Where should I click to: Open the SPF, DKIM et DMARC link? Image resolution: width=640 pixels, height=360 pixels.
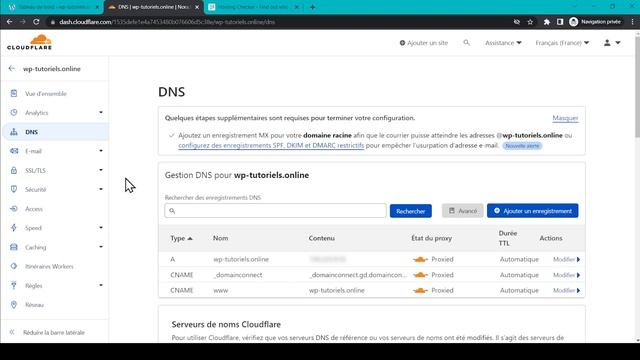(x=271, y=145)
